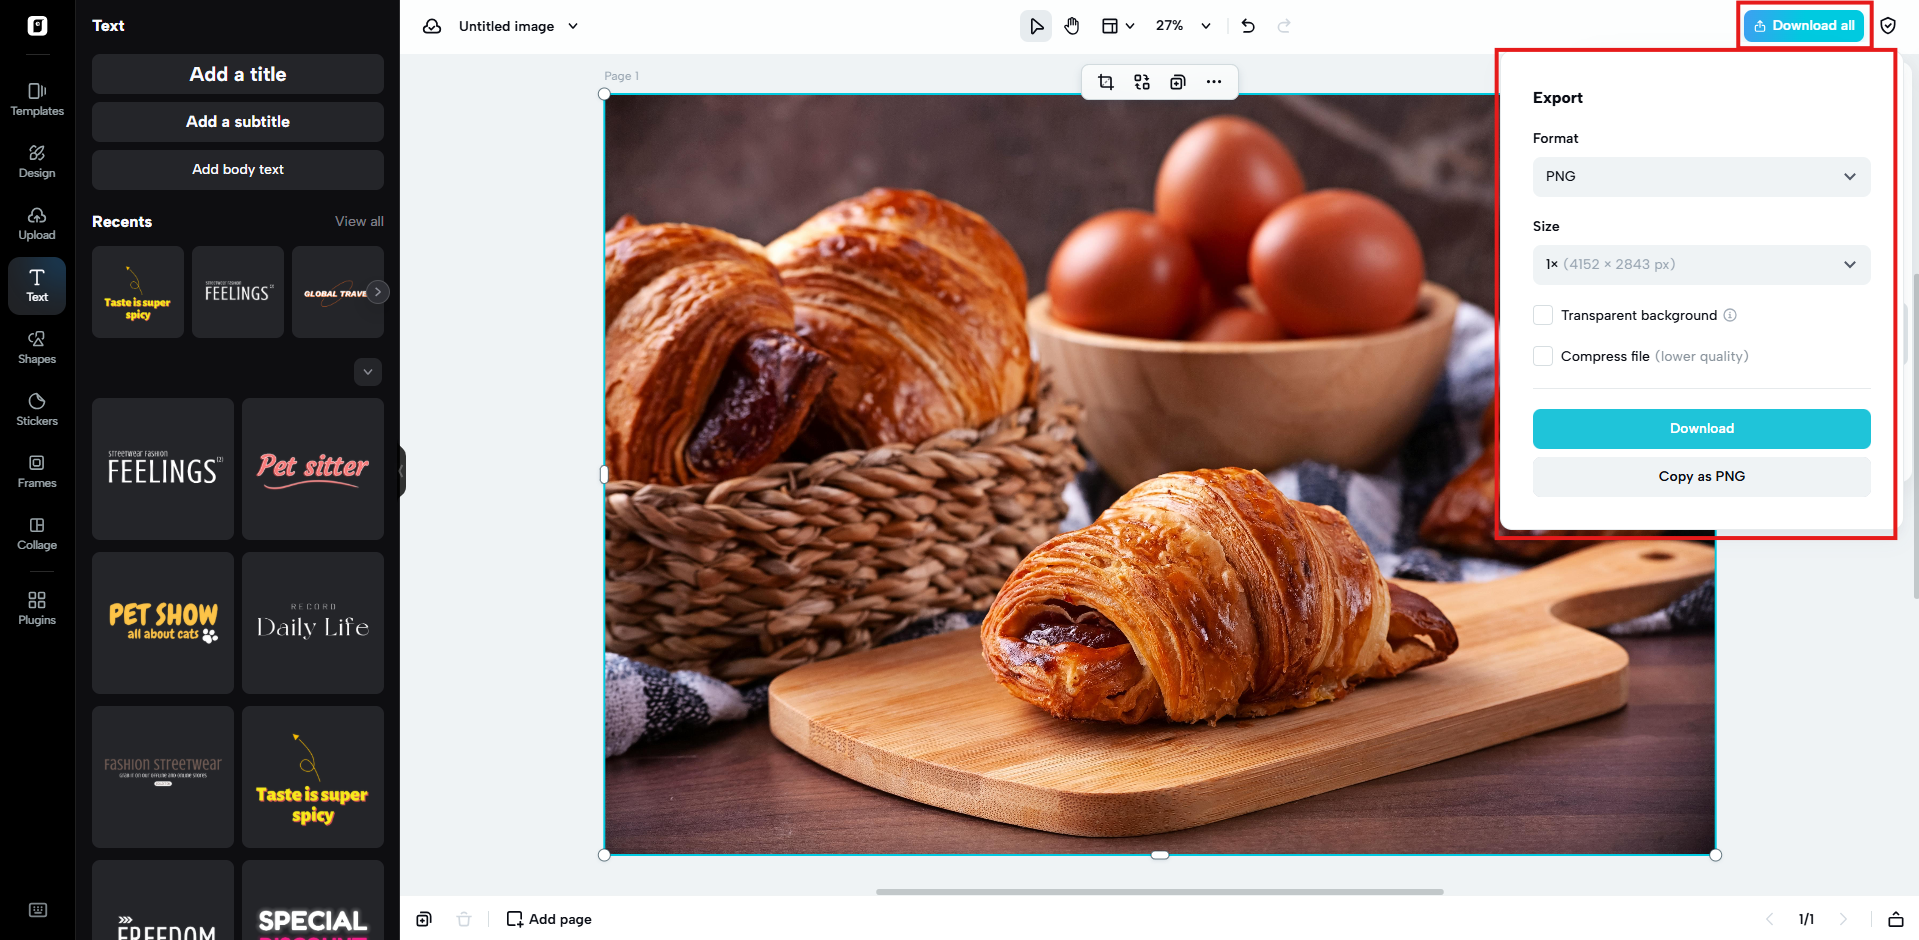
Task: Click Add page button
Action: pos(549,919)
